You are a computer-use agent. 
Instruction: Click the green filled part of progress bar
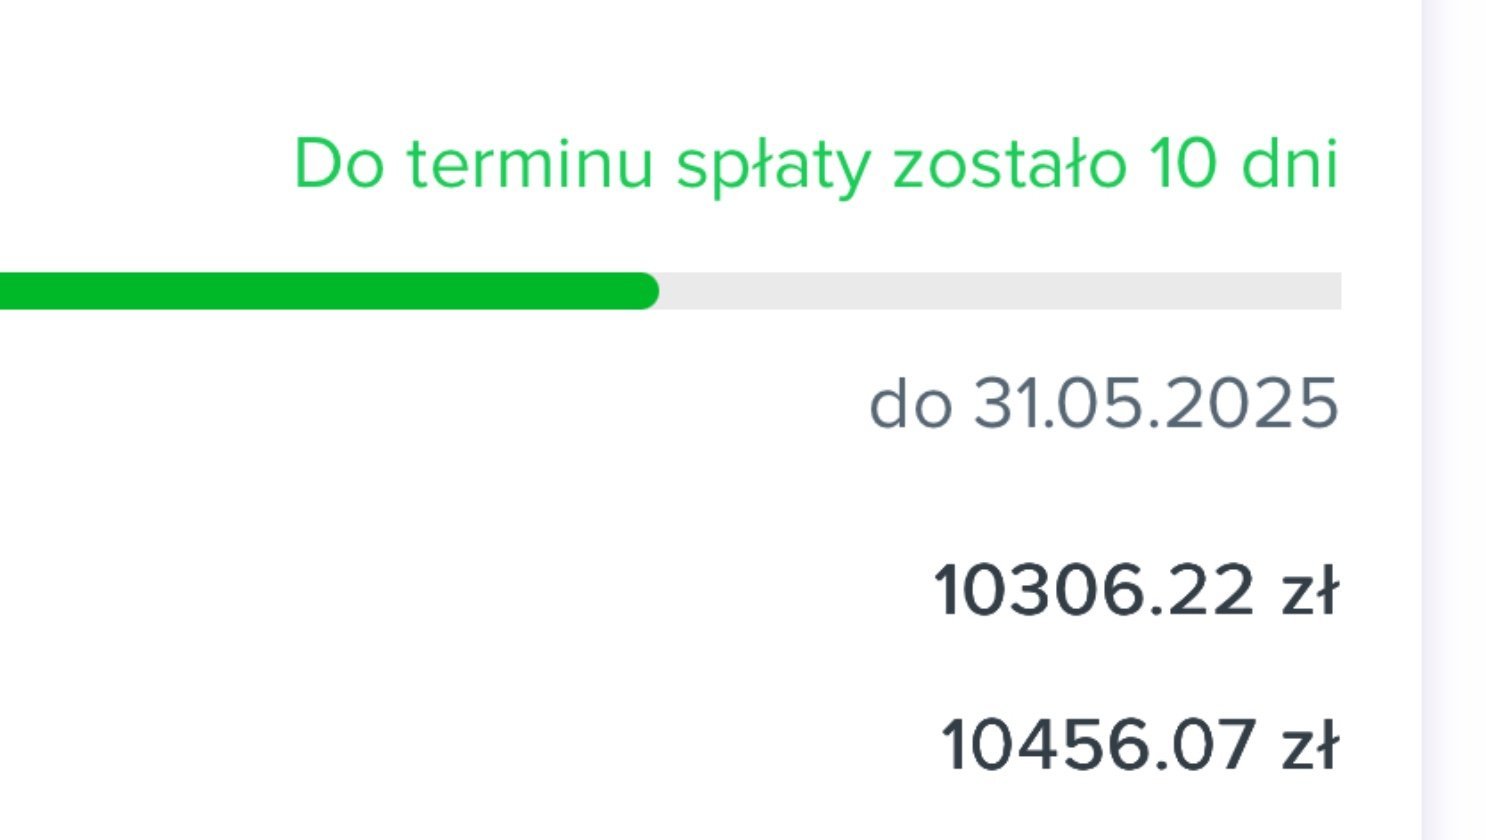point(329,291)
